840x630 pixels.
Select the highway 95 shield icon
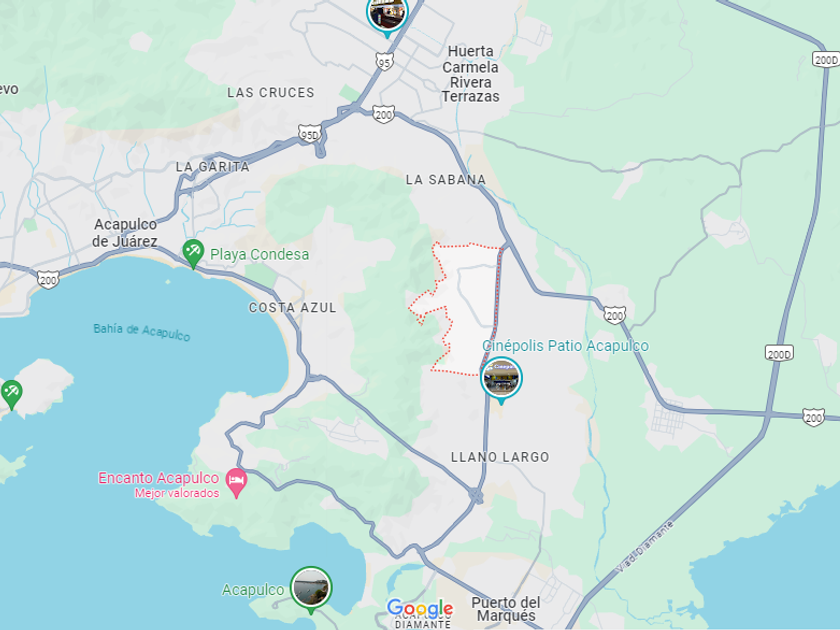click(x=384, y=62)
